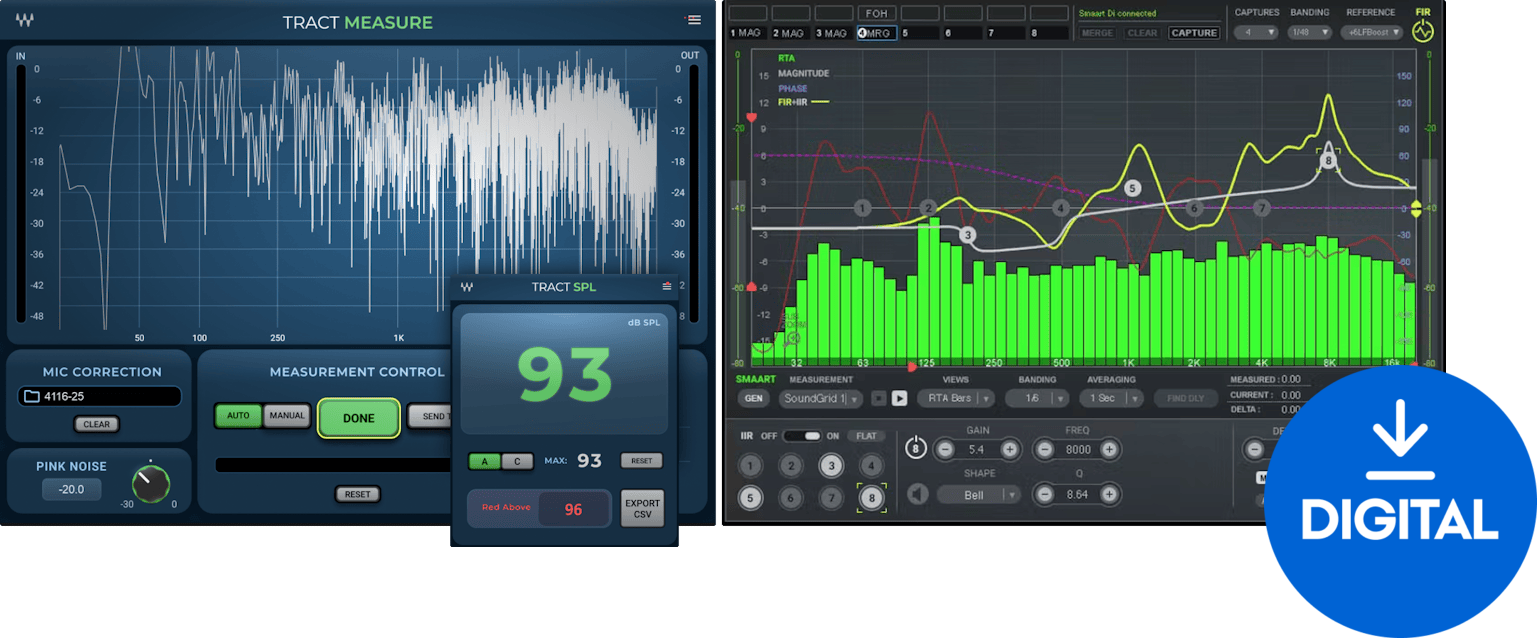This screenshot has height=638, width=1537.
Task: Select EQ node 5 on the graph
Action: (1132, 188)
